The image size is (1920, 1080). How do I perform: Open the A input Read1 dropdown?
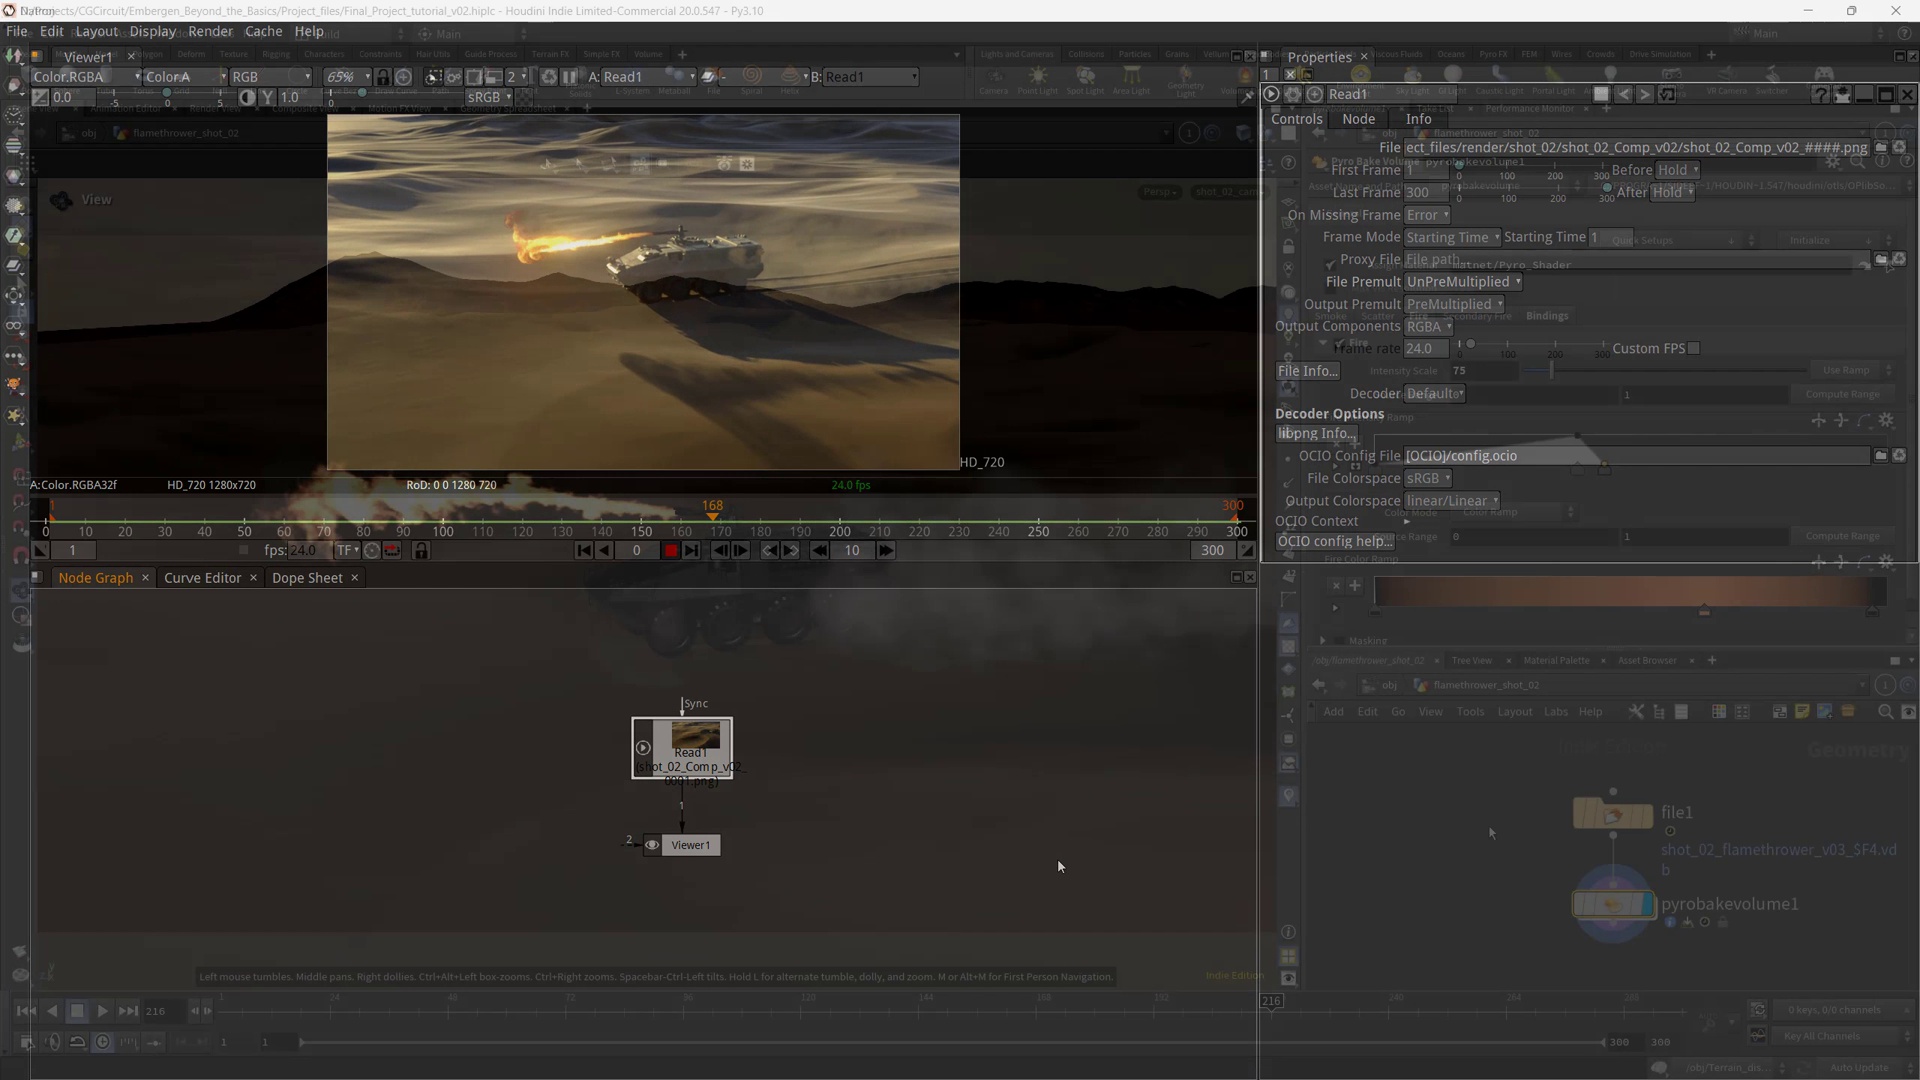click(x=649, y=77)
